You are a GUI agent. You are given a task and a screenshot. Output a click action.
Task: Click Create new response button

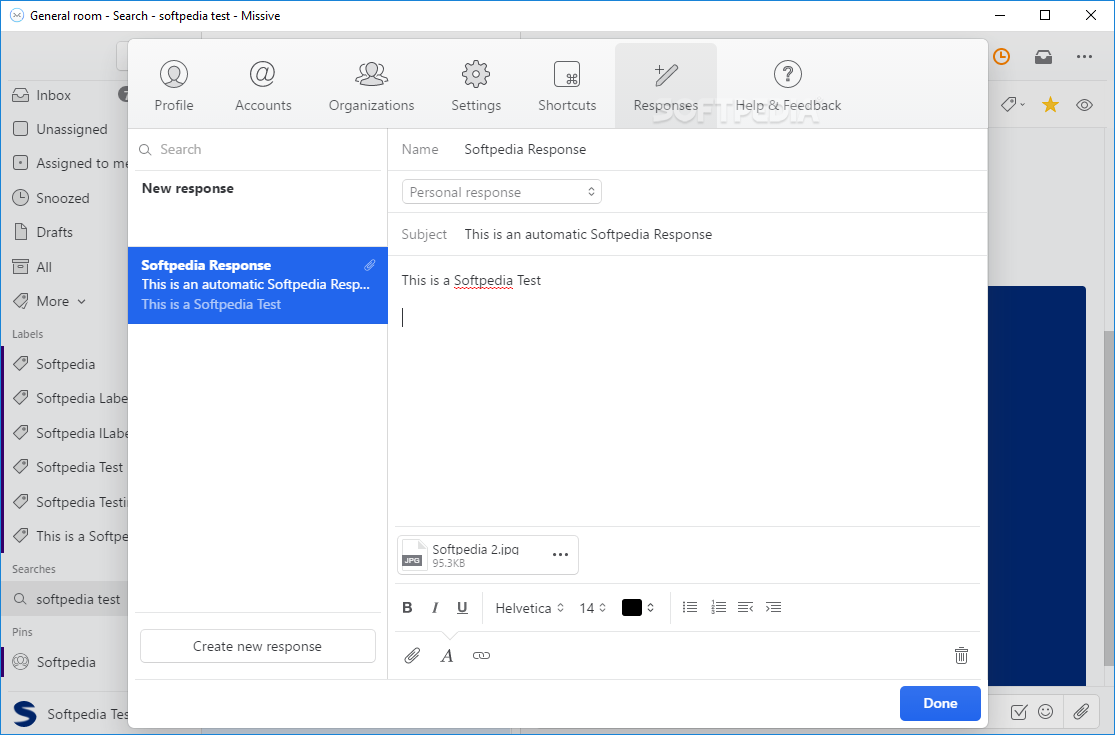tap(257, 646)
